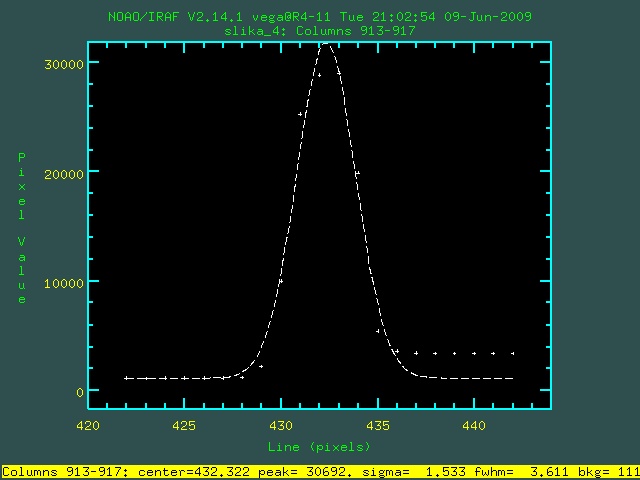Click the 30000 y-axis tick label
The width and height of the screenshot is (640, 480).
point(64,64)
